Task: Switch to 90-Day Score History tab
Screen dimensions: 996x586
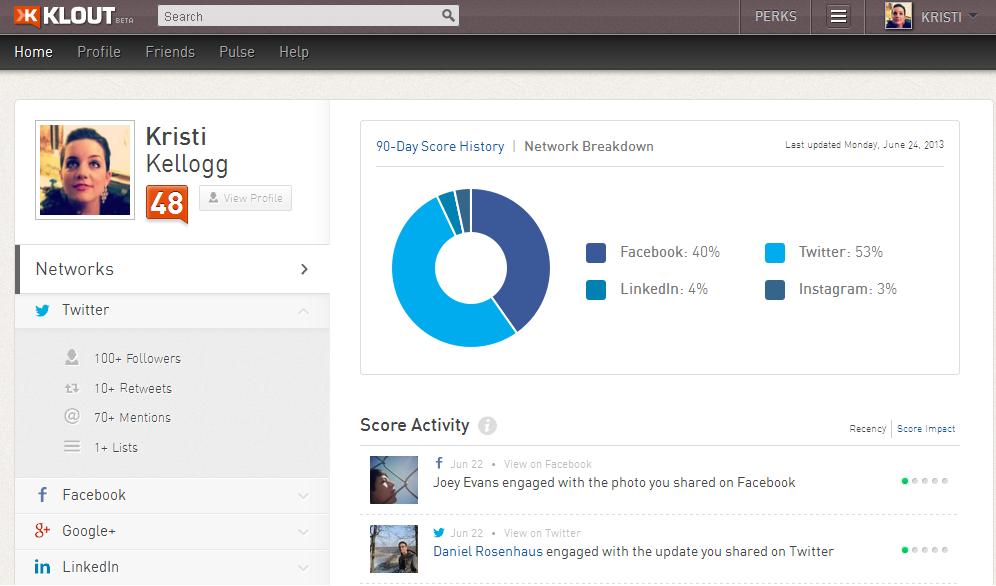Action: pos(440,147)
